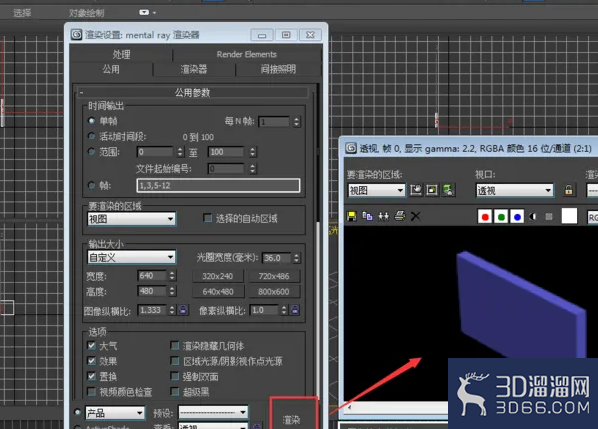Screen dimensions: 598x429
Task: Open the small dropdown icon next to 对象绘制
Action: pyautogui.click(x=147, y=13)
